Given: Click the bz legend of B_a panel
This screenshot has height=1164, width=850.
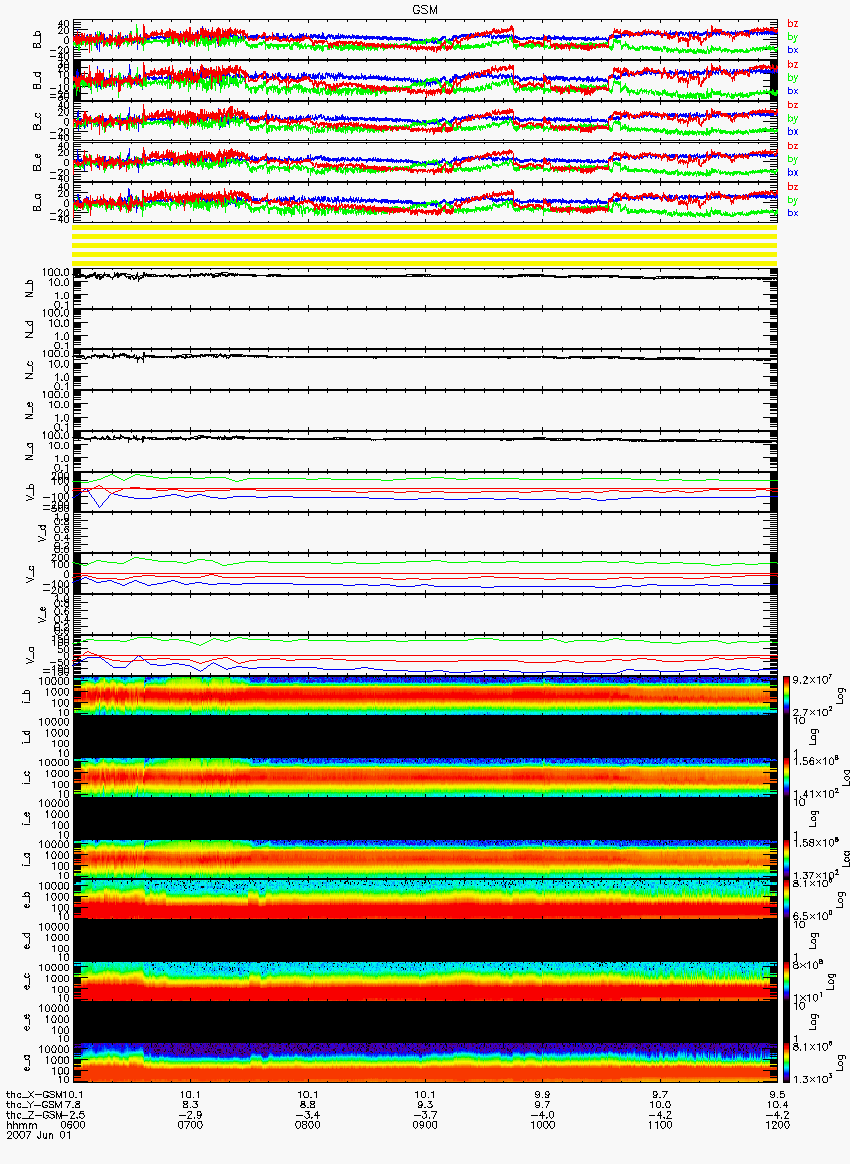Looking at the screenshot, I should (x=792, y=186).
